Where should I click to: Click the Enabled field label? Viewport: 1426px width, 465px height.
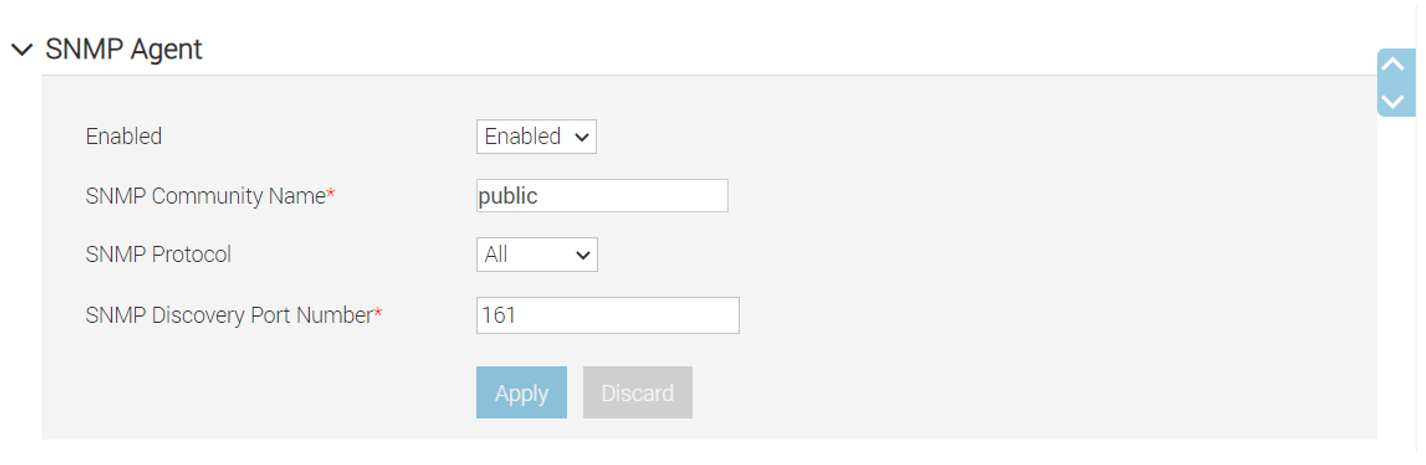(x=124, y=137)
